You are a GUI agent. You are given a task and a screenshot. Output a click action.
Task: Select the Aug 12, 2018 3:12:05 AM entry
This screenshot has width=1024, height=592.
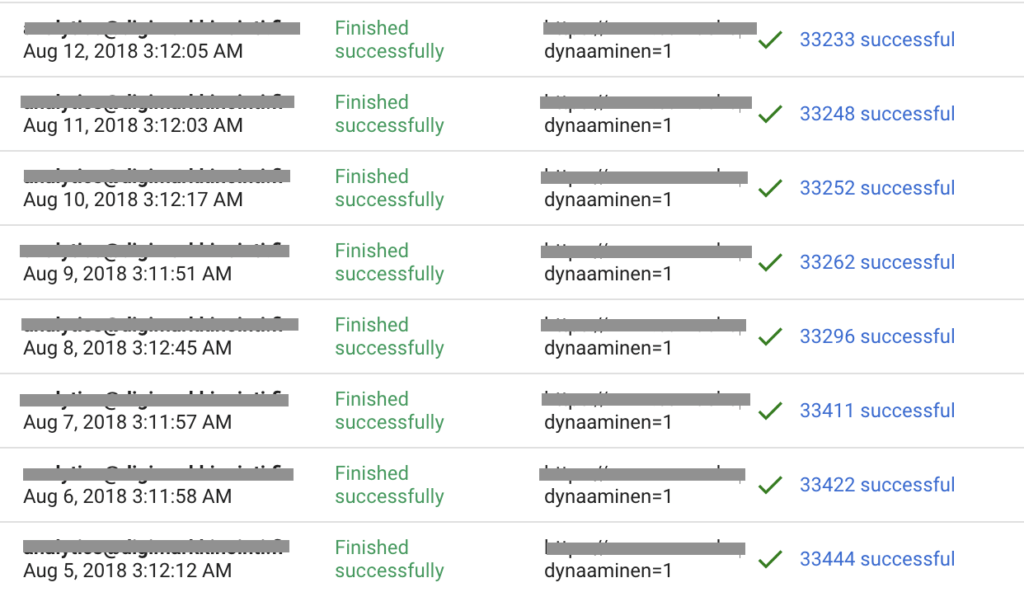click(133, 51)
